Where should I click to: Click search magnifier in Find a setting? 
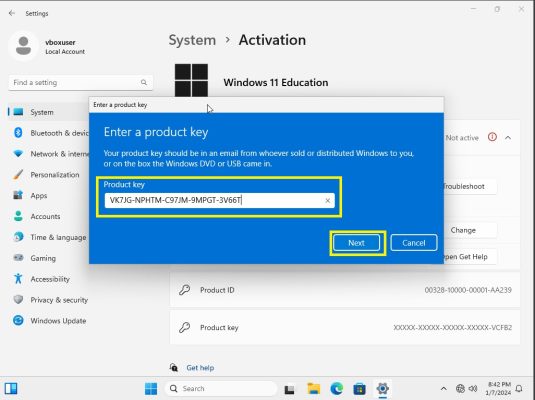(144, 83)
